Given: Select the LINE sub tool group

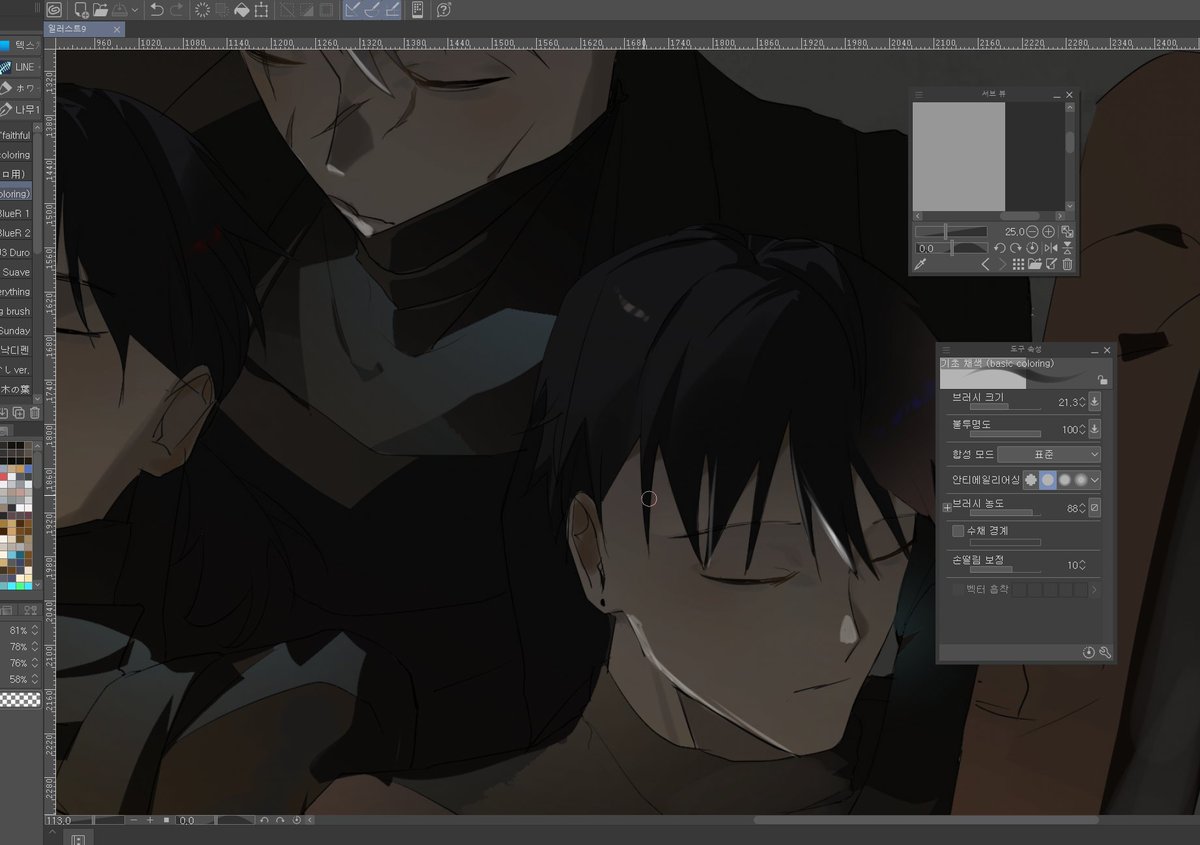Looking at the screenshot, I should (x=18, y=67).
